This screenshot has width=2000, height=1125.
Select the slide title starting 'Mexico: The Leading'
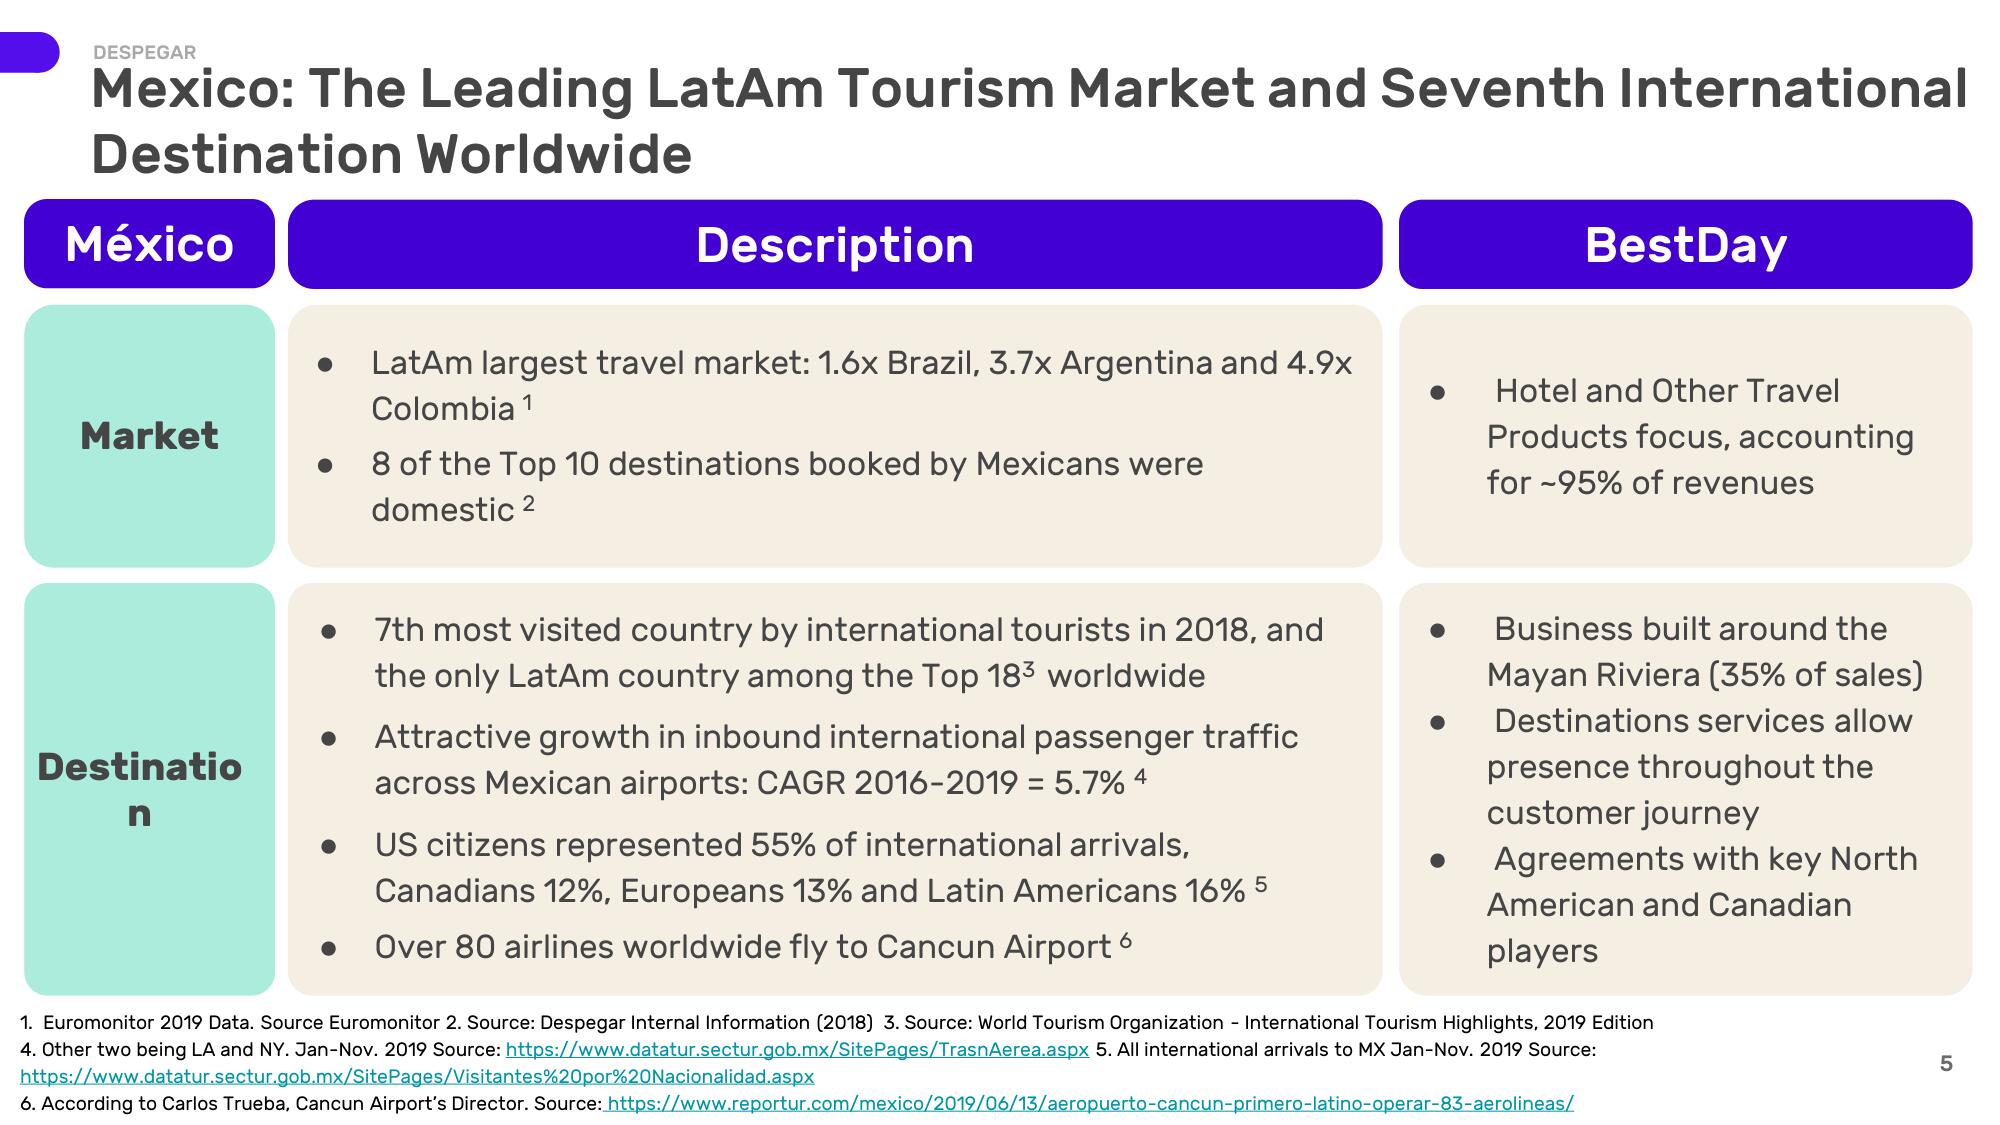(1029, 121)
